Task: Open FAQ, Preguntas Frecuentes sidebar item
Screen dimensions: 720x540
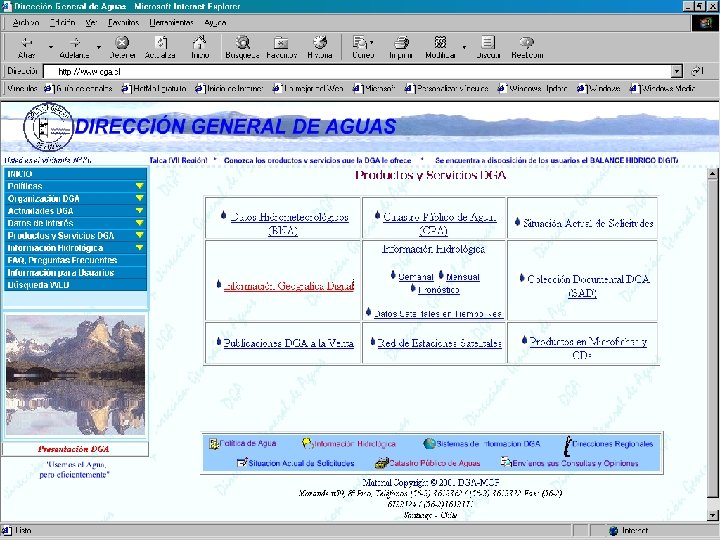Action: (x=75, y=260)
